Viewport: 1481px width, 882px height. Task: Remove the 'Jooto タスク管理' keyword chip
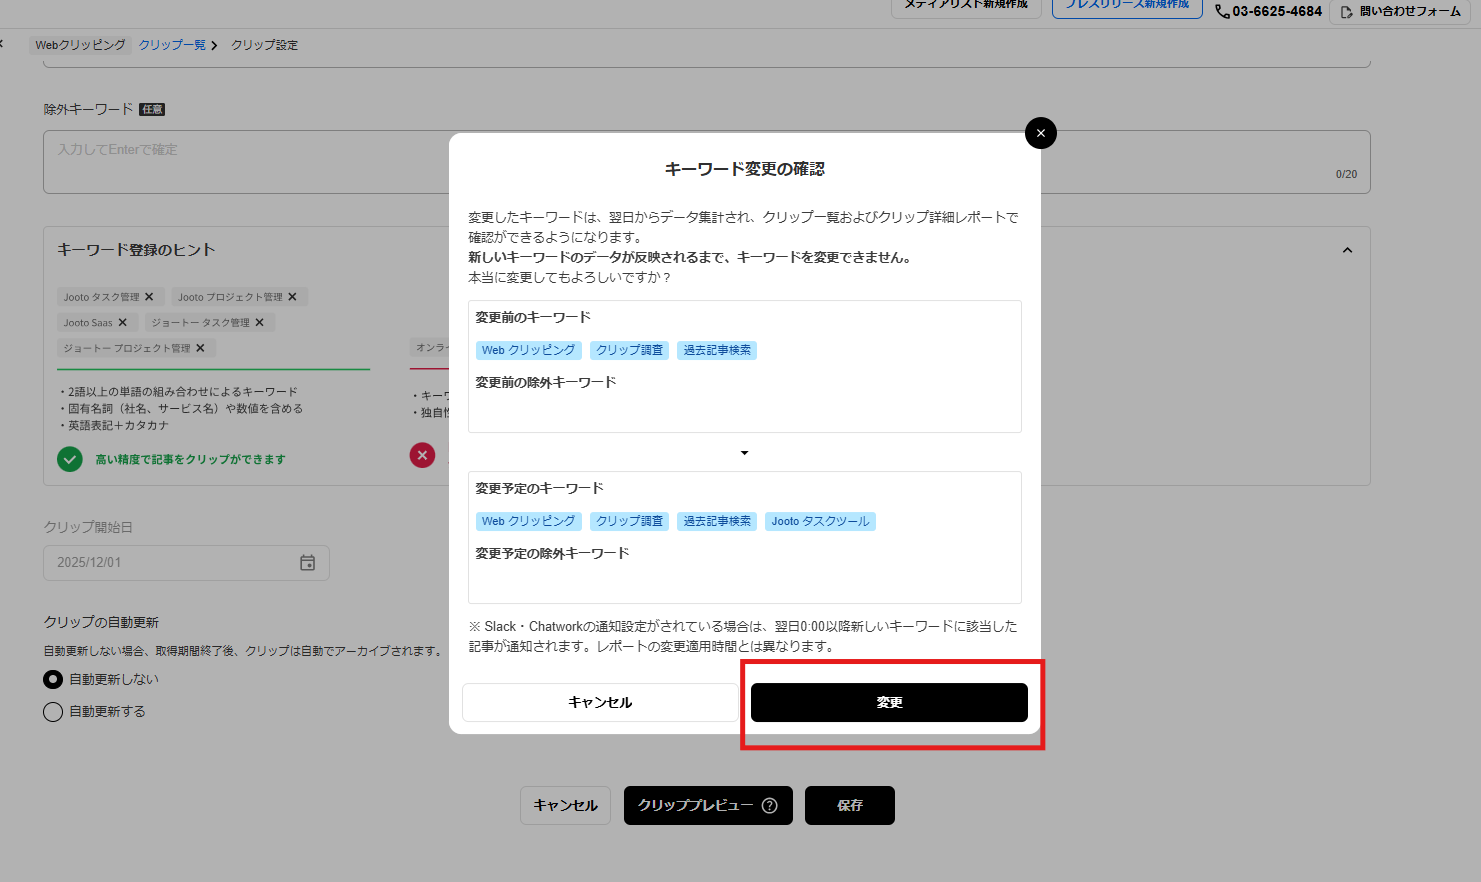[149, 296]
